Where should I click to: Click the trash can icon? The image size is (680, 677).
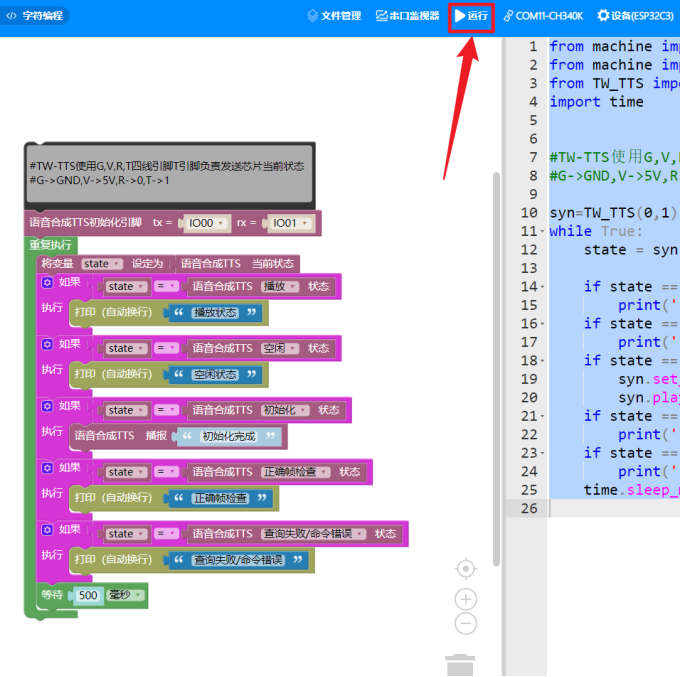460,664
